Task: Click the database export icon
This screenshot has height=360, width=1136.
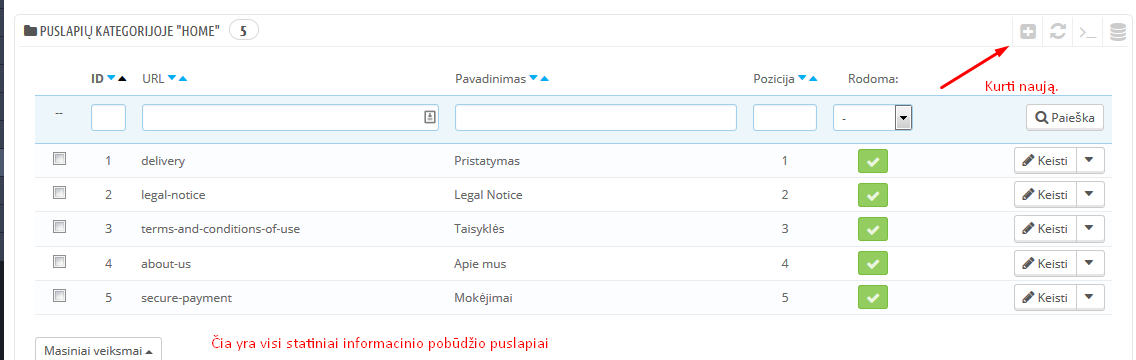Action: (x=1118, y=32)
